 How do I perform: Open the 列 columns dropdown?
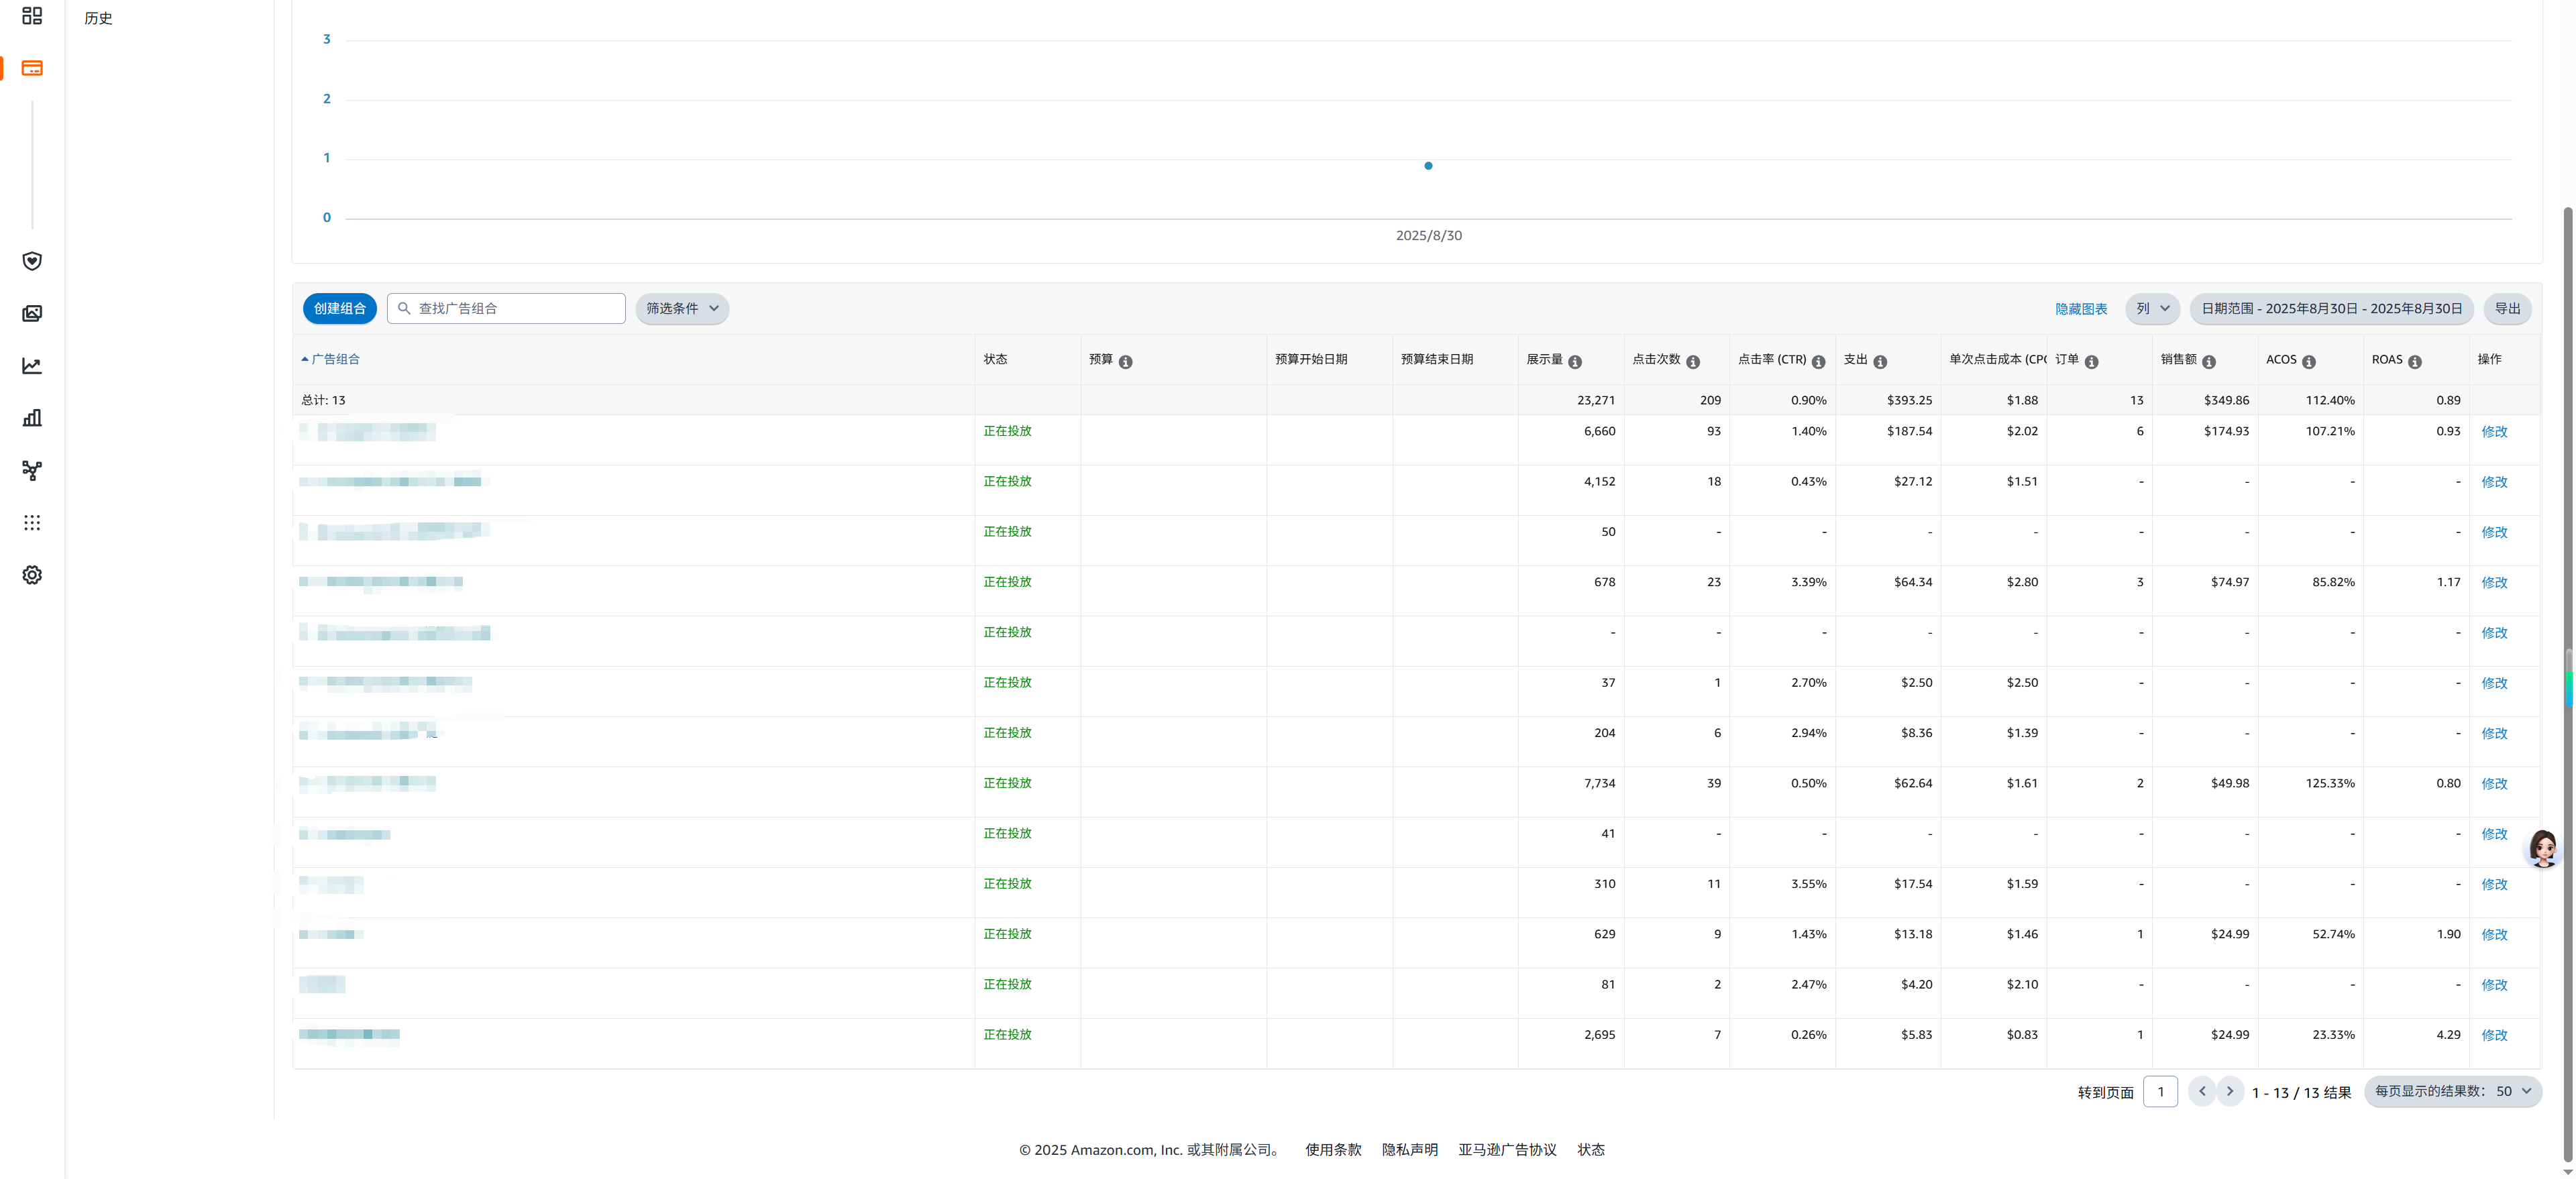point(2152,308)
